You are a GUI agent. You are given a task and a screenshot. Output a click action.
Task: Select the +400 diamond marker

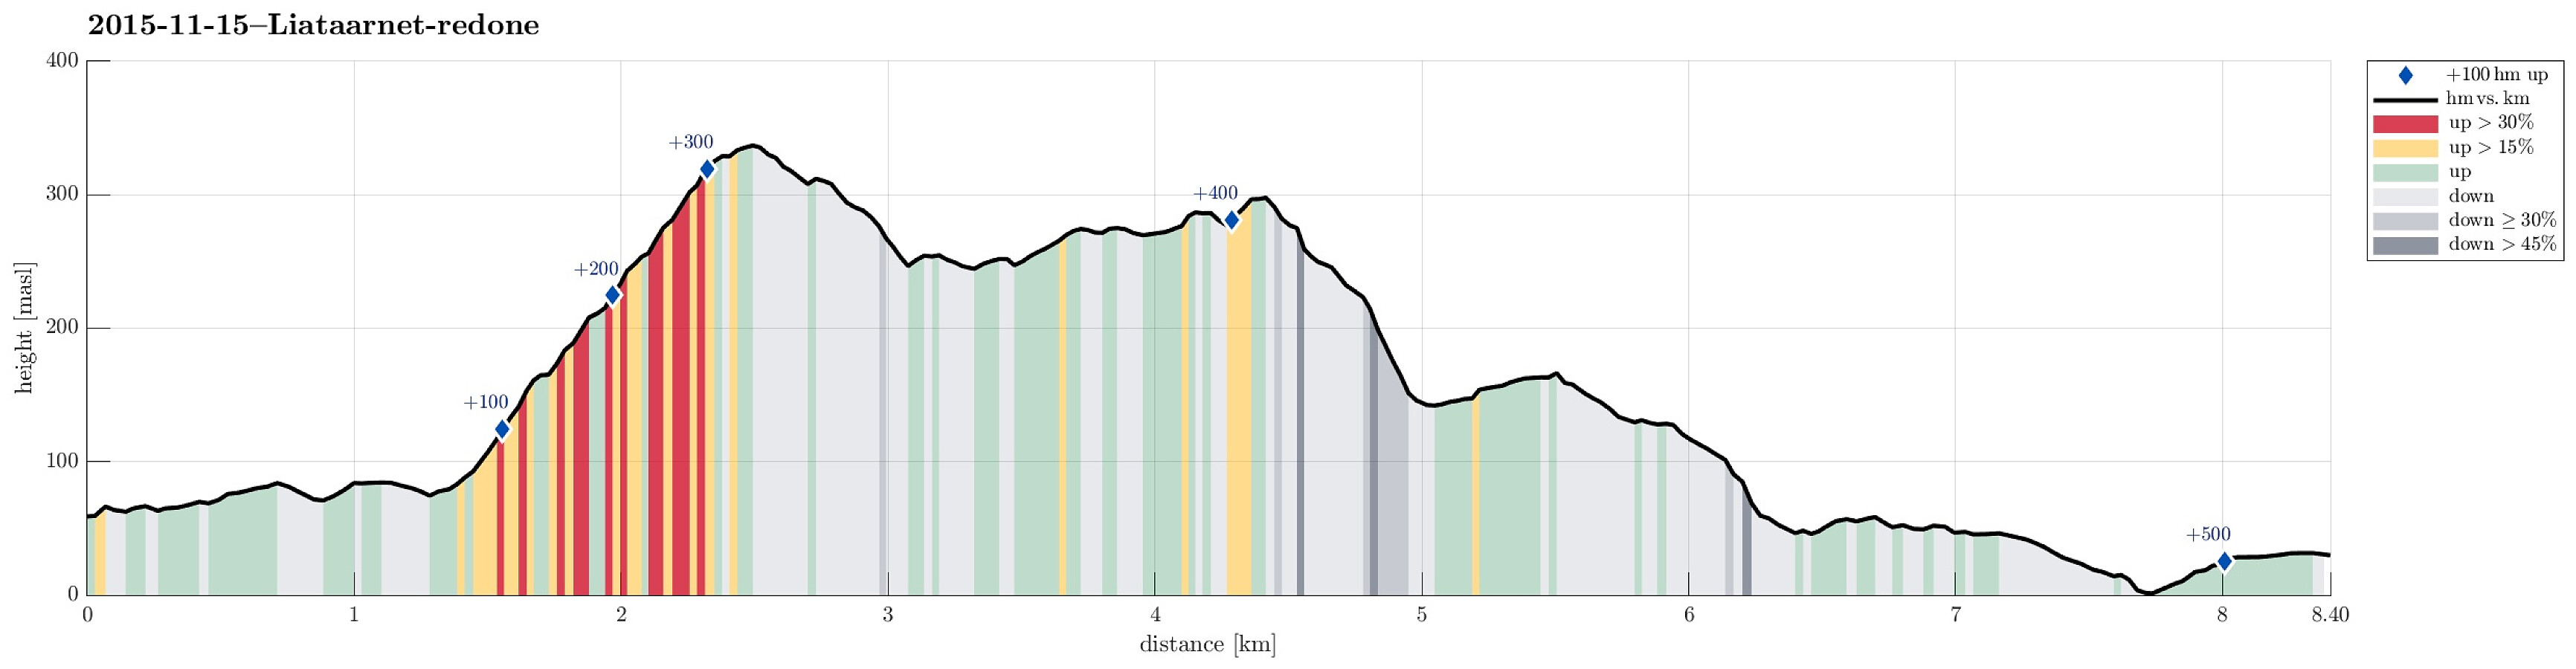click(x=1232, y=221)
